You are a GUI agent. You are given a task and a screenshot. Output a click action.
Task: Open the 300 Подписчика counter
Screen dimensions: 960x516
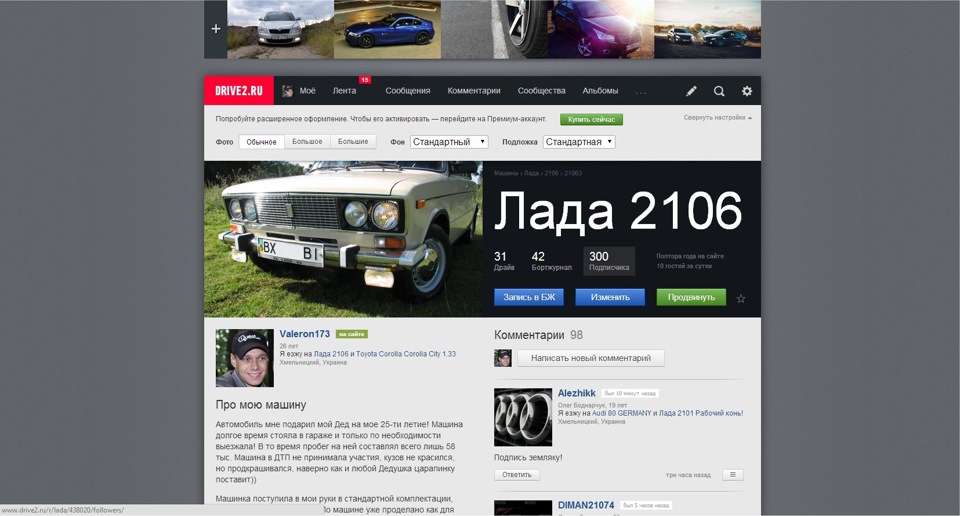(609, 261)
